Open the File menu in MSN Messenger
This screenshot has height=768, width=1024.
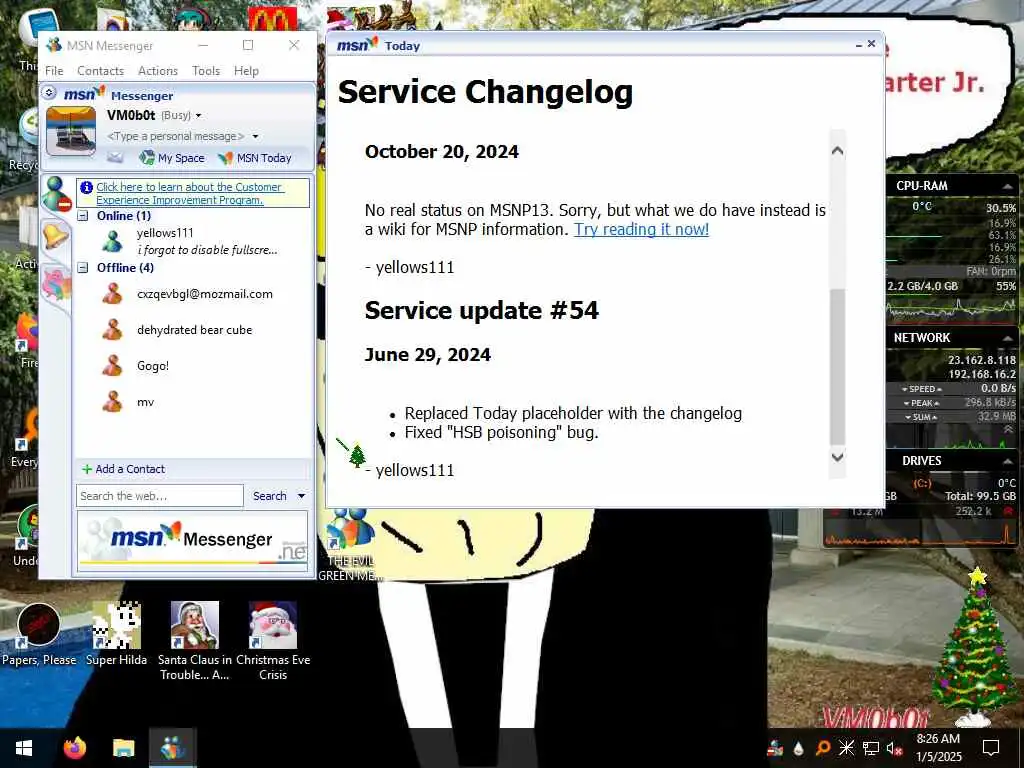pos(54,71)
